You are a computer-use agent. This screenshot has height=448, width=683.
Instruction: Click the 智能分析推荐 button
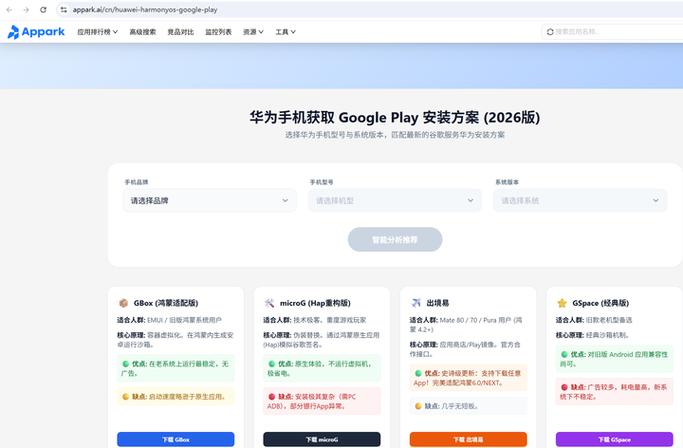pyautogui.click(x=395, y=239)
